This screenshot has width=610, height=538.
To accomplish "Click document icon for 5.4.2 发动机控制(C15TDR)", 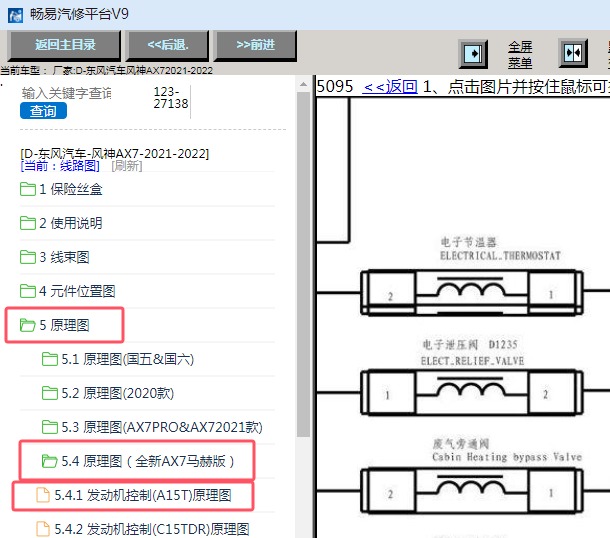I will pos(43,529).
